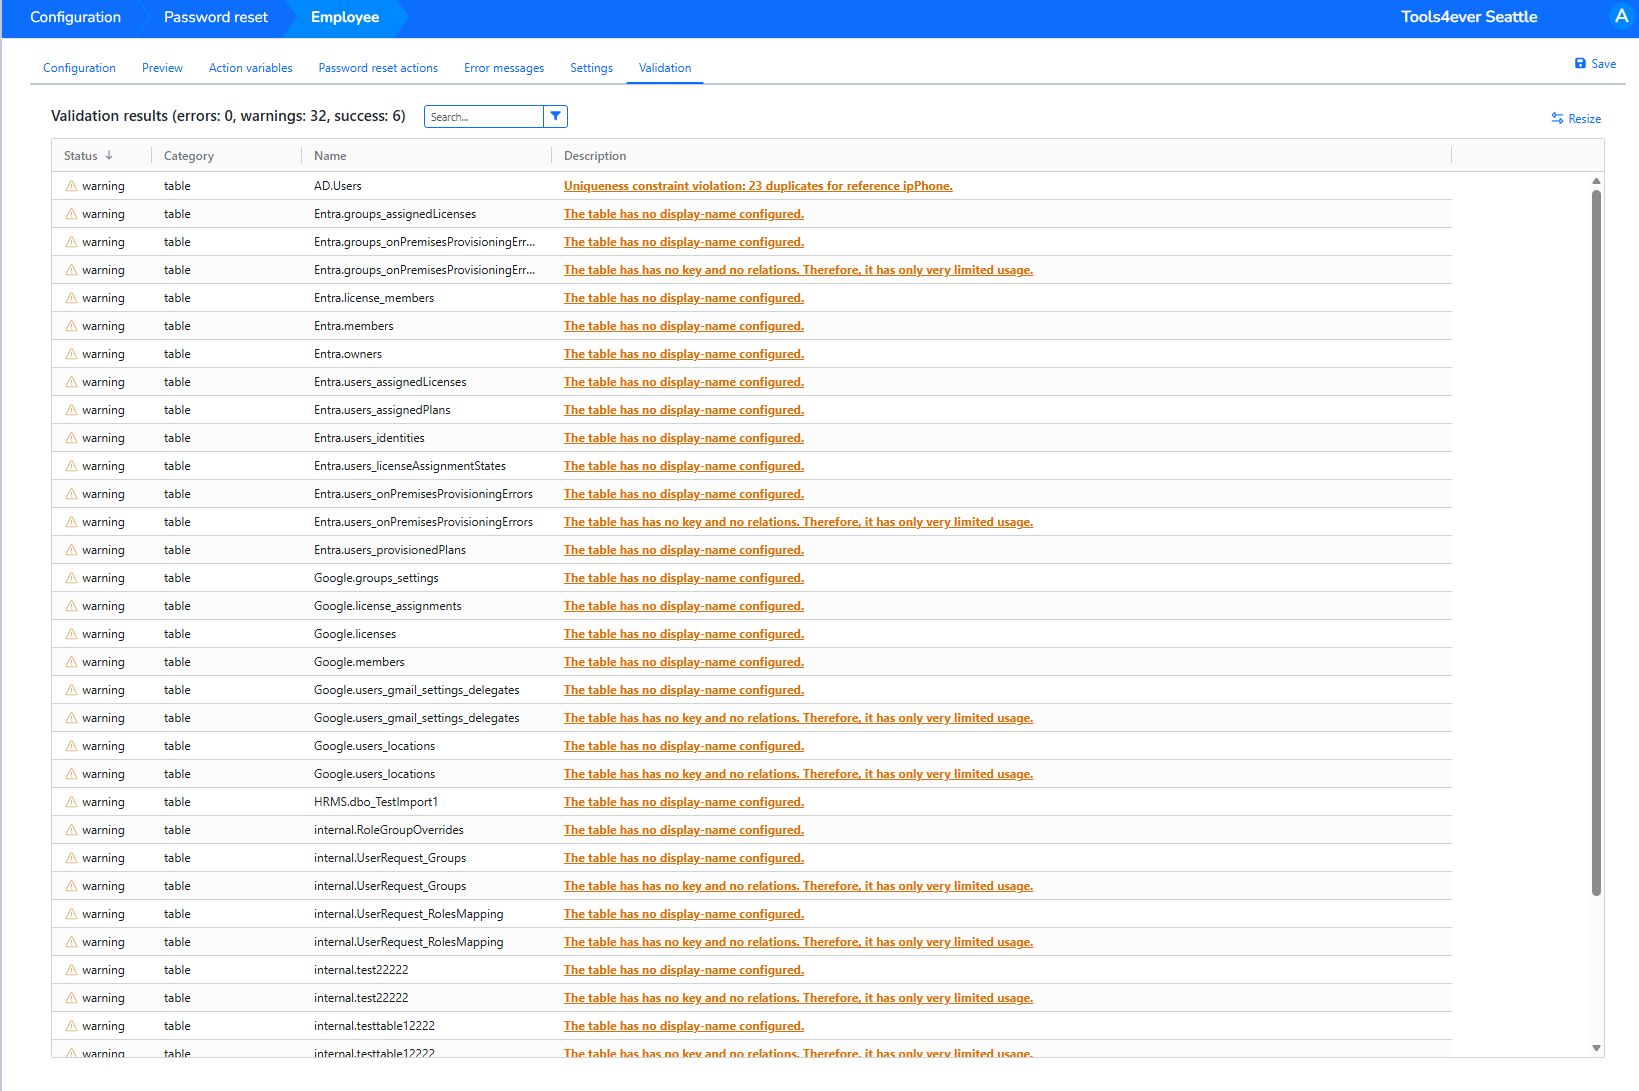Screen dimensions: 1639x1091
Task: Open the ipPhone uniqueness constraint violation link
Action: click(758, 186)
